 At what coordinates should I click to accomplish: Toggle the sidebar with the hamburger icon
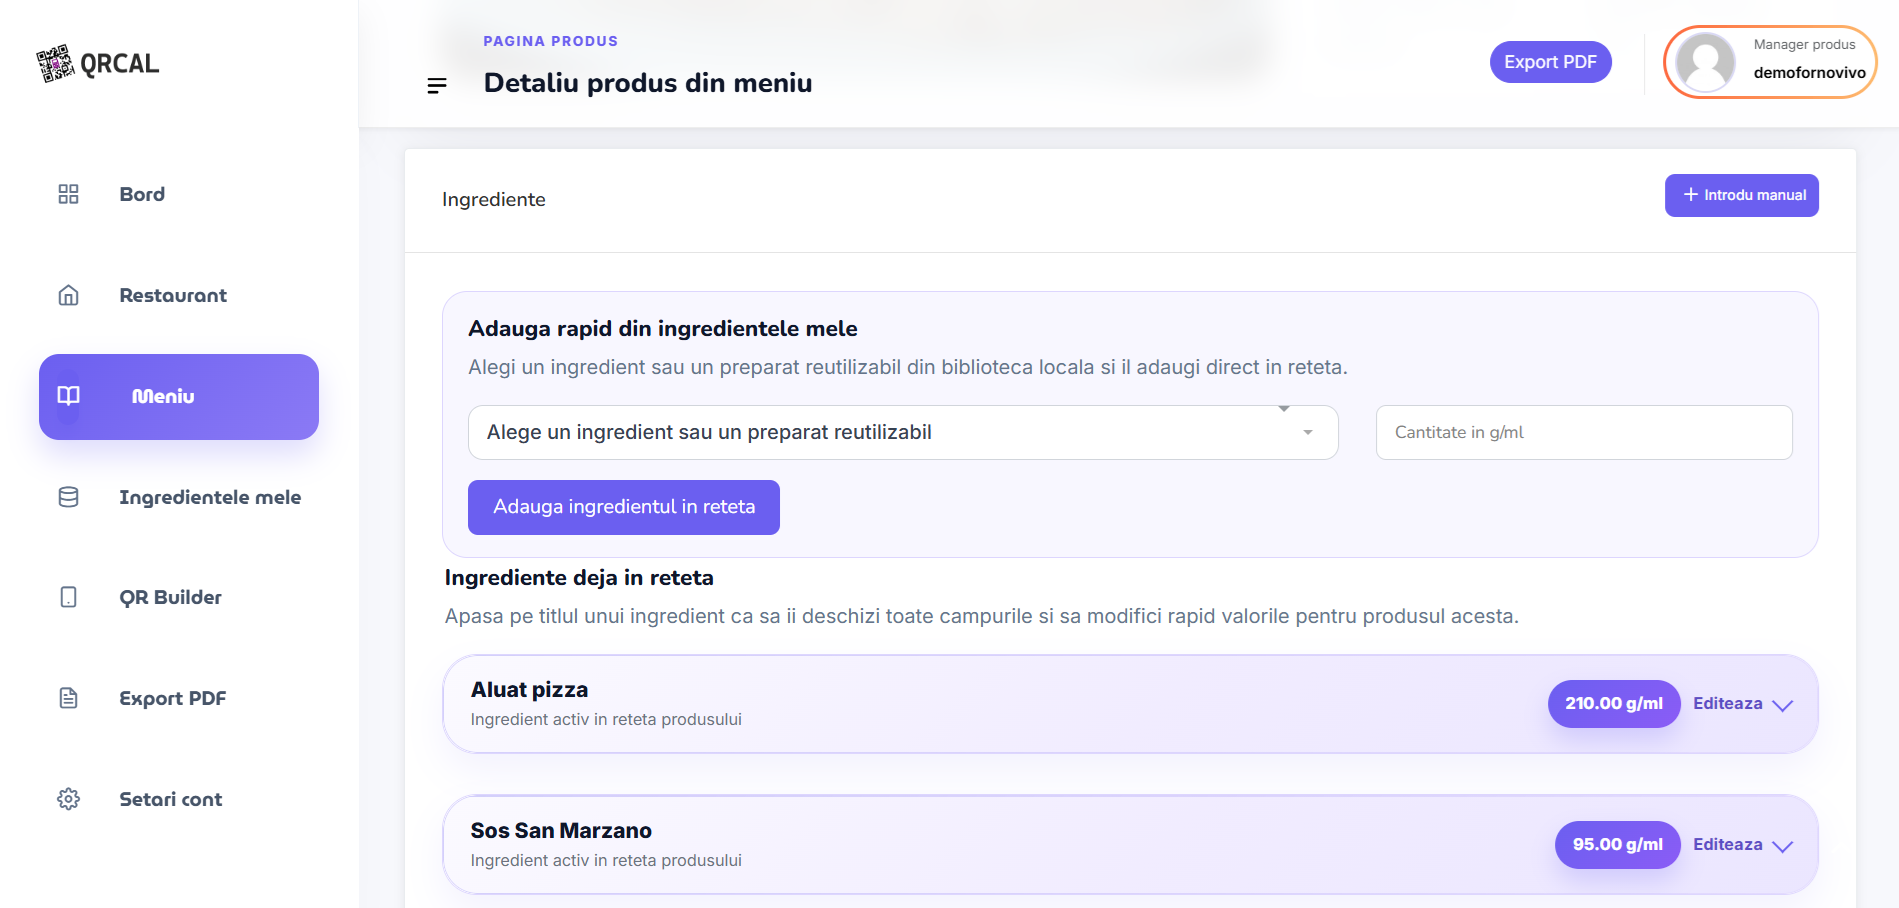click(437, 86)
